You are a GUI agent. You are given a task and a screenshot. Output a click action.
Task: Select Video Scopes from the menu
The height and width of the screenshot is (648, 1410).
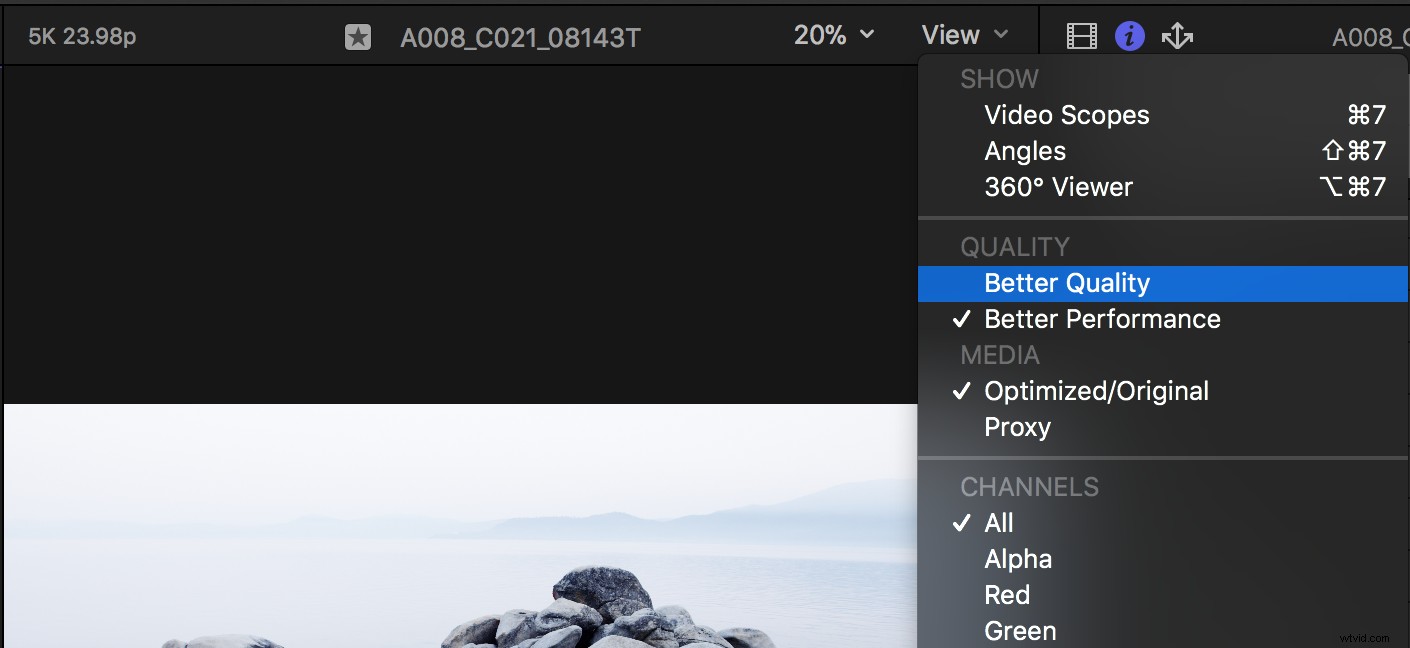(x=1066, y=115)
